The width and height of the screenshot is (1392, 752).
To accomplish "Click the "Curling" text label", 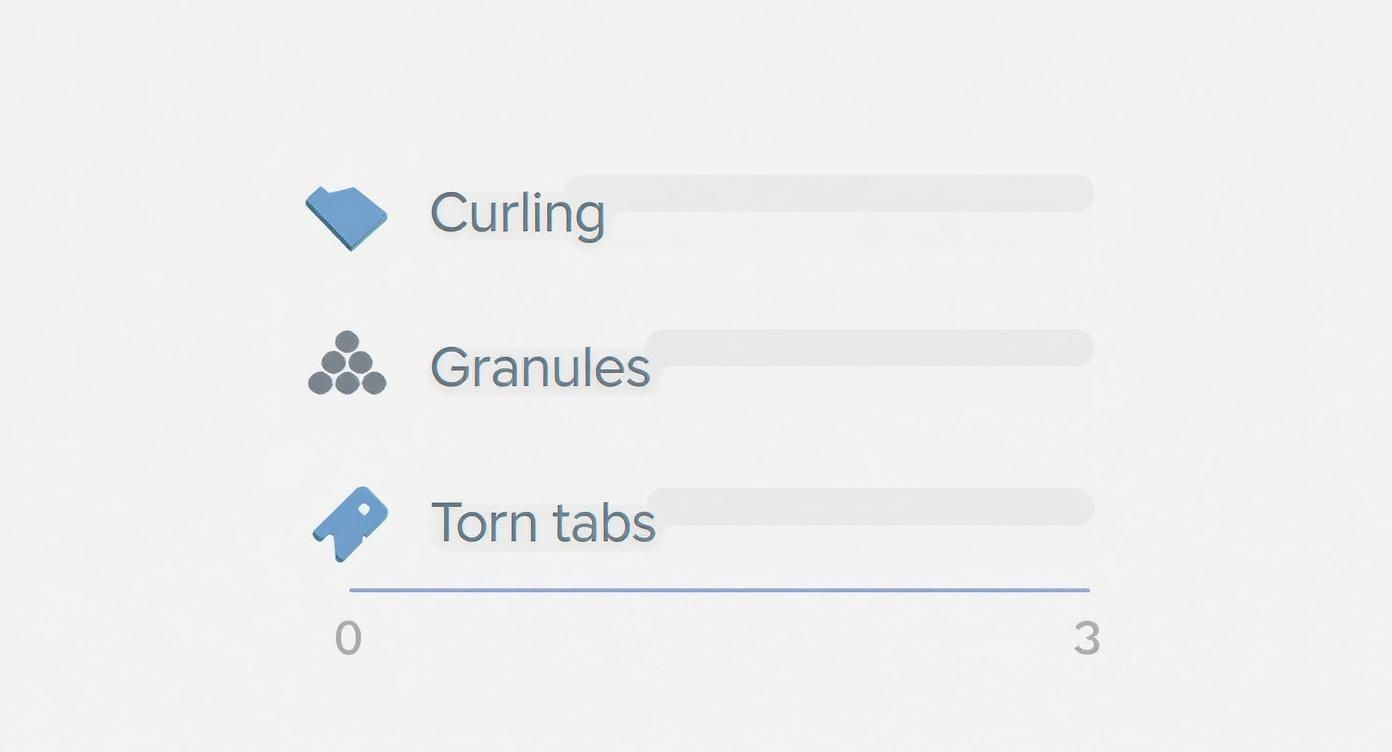I will (517, 213).
